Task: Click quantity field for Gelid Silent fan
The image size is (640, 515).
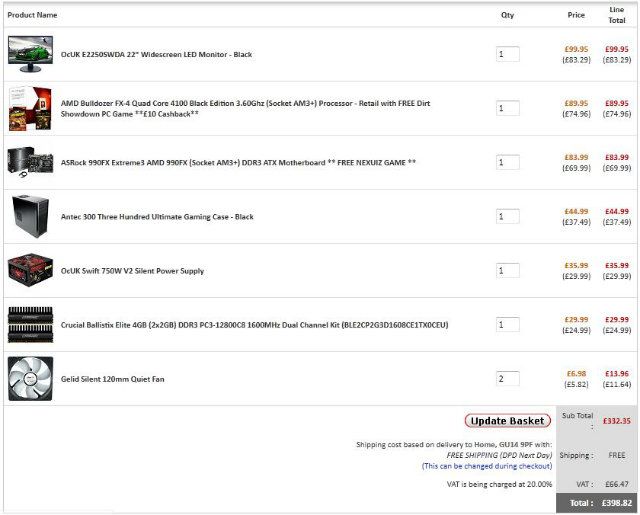Action: pyautogui.click(x=508, y=379)
